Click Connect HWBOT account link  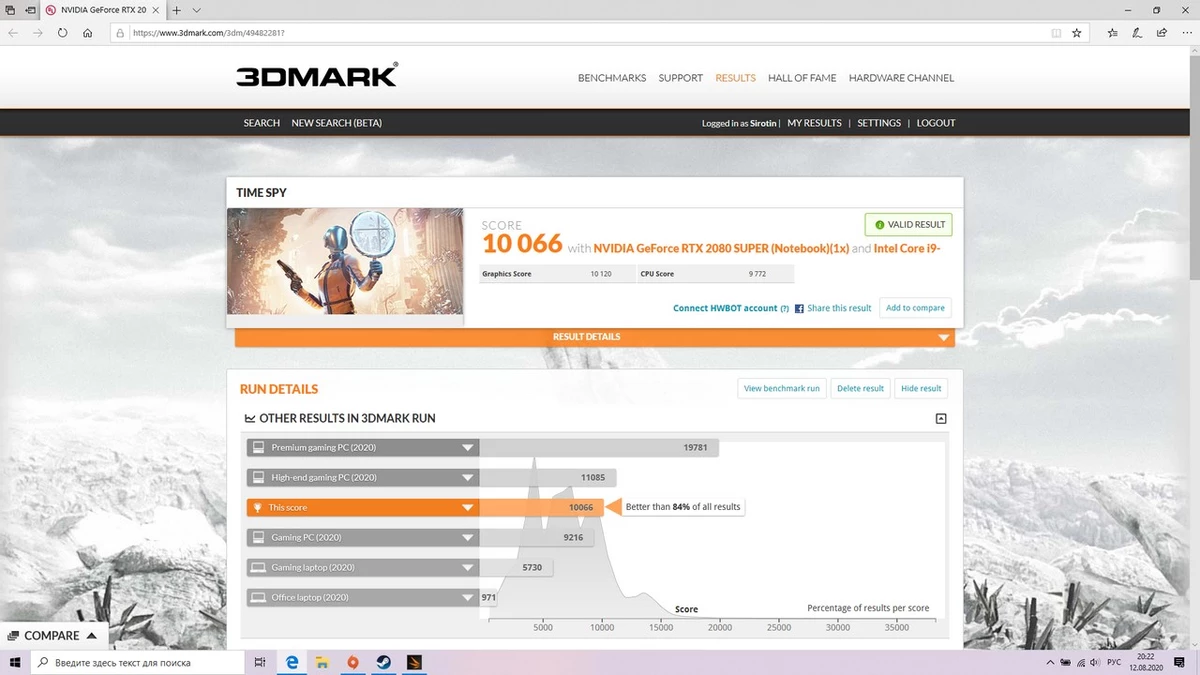(725, 308)
